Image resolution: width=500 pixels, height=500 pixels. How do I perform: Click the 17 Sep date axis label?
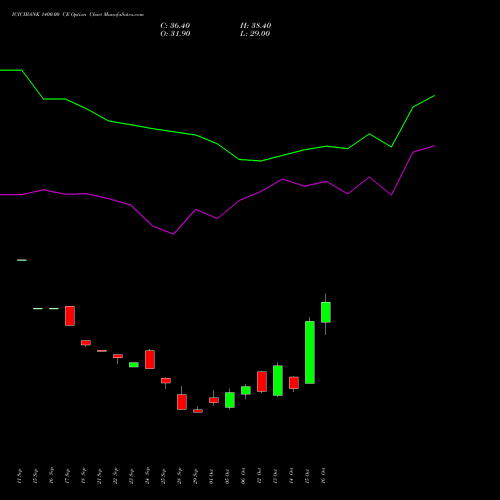(x=68, y=476)
